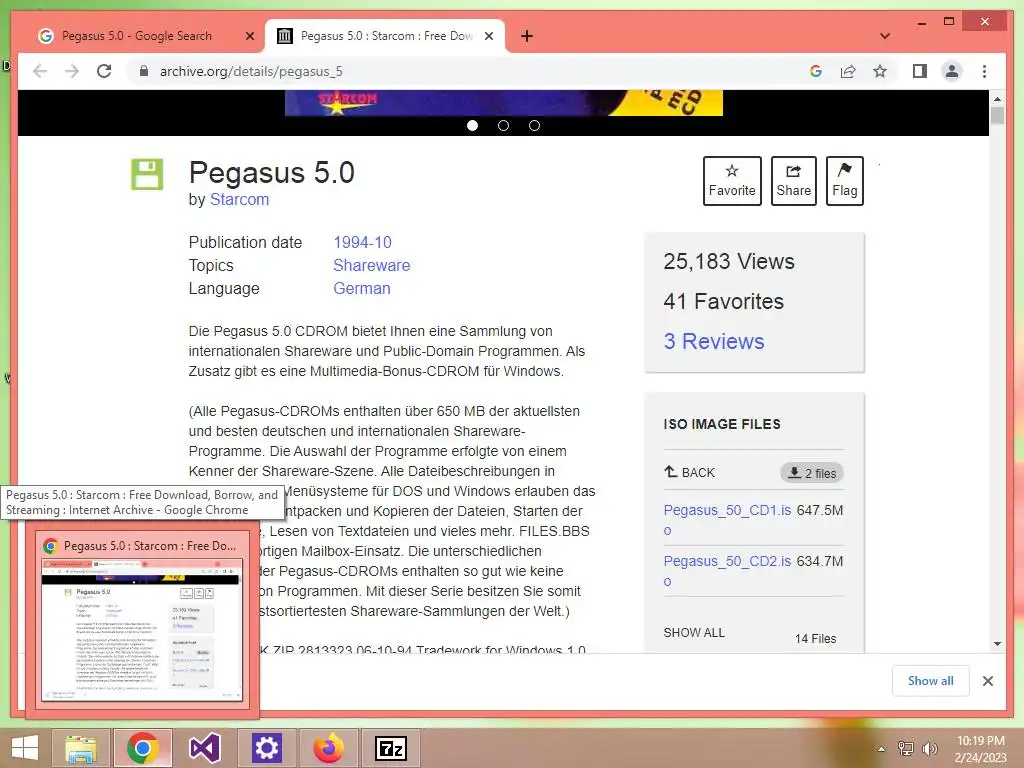This screenshot has width=1024, height=768.
Task: Select the third carousel dot
Action: tap(534, 125)
